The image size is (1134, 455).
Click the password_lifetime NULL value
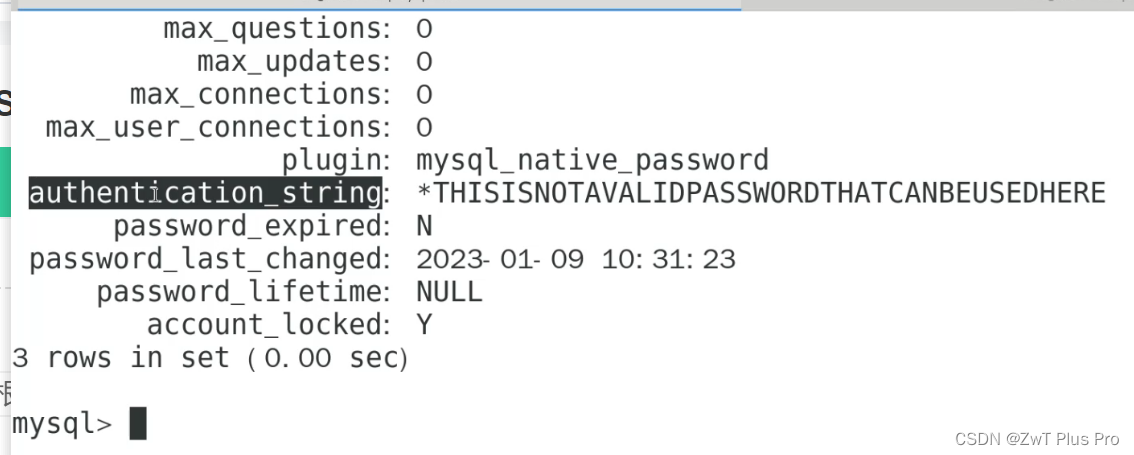[449, 292]
